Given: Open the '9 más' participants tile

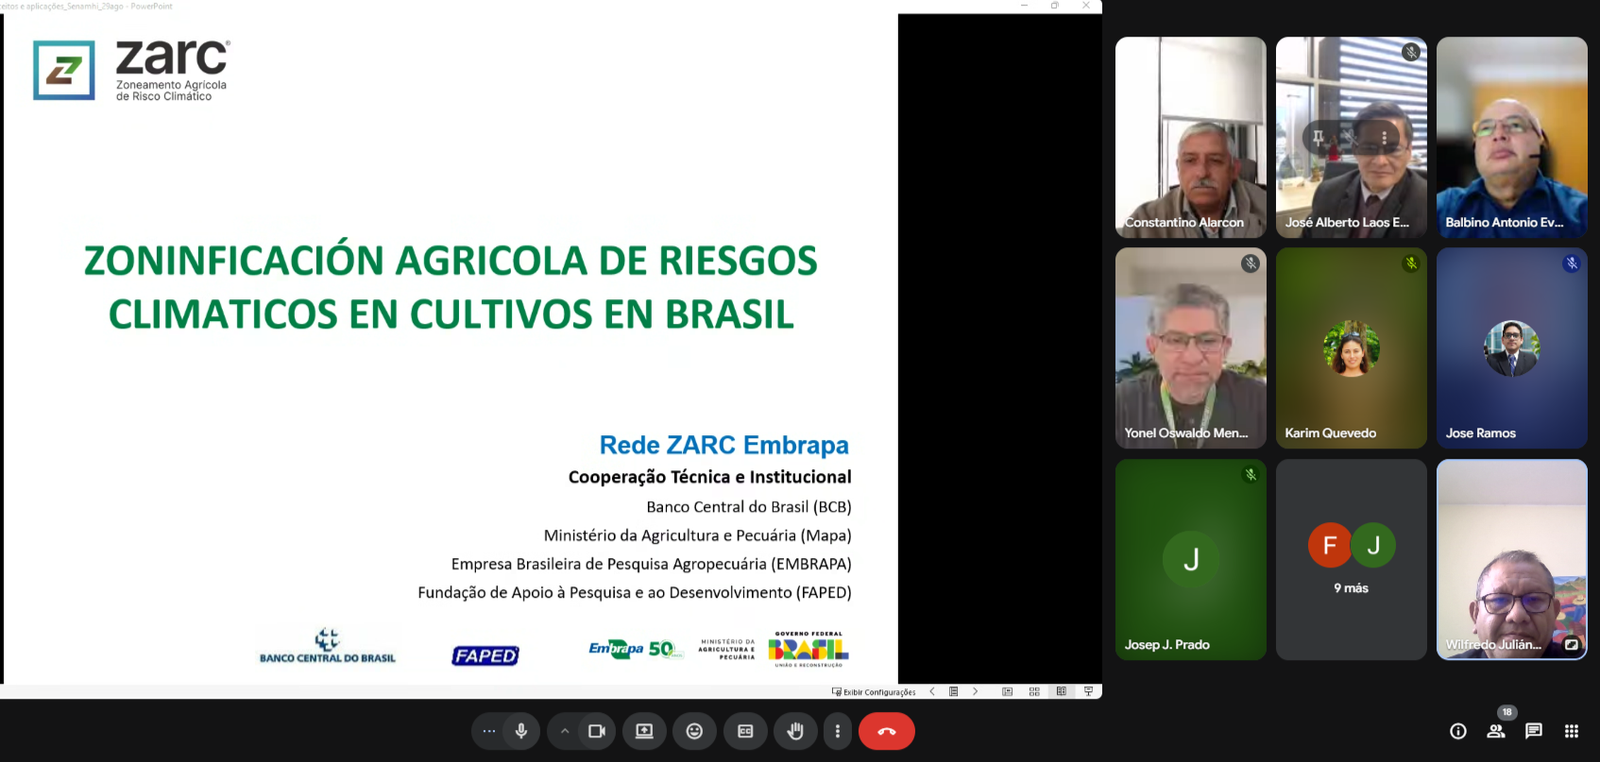Looking at the screenshot, I should 1351,559.
